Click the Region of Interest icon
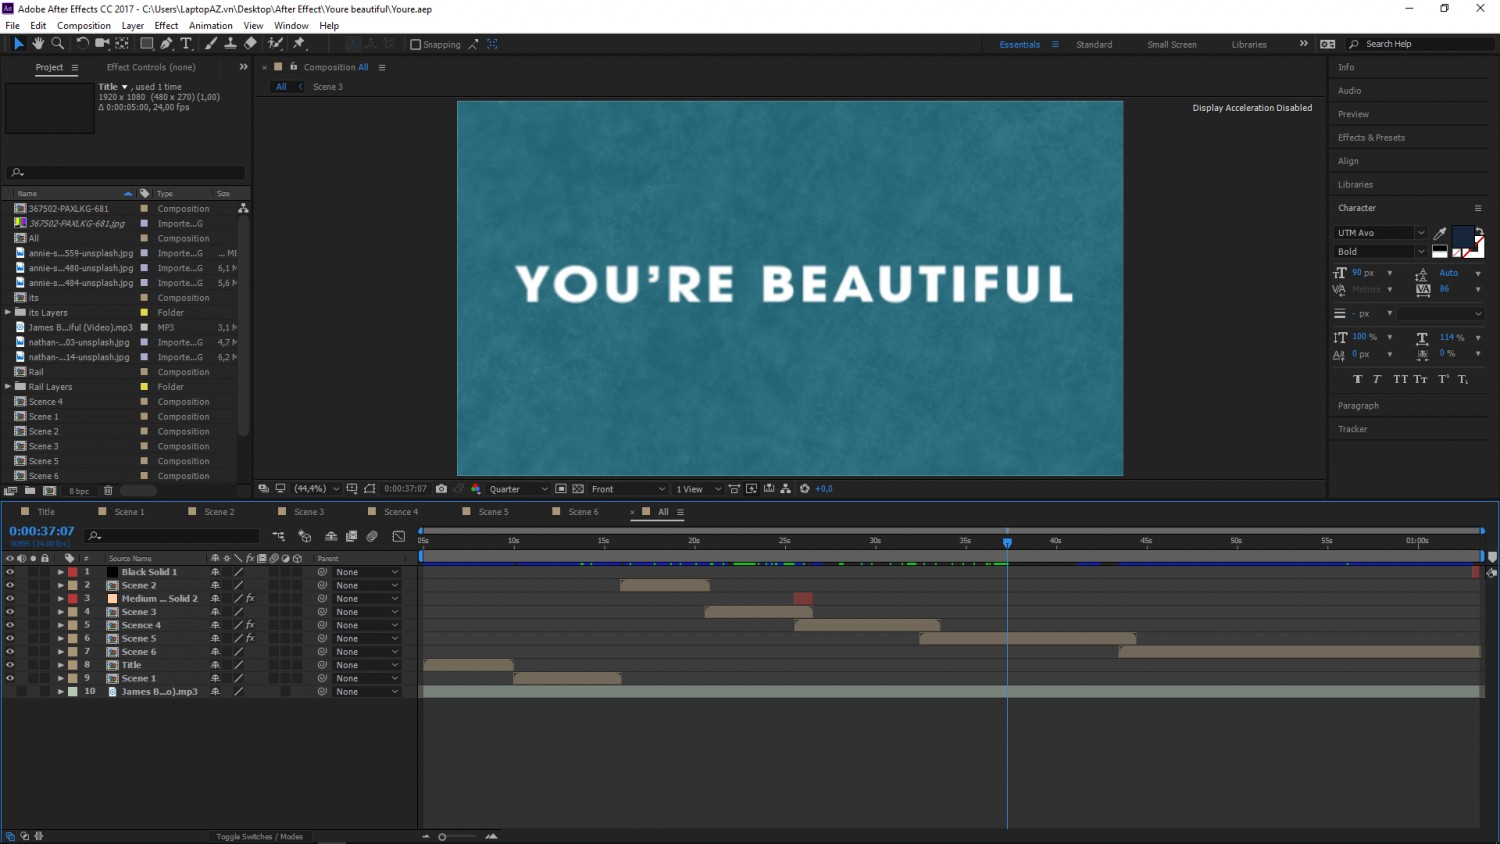 pos(561,489)
